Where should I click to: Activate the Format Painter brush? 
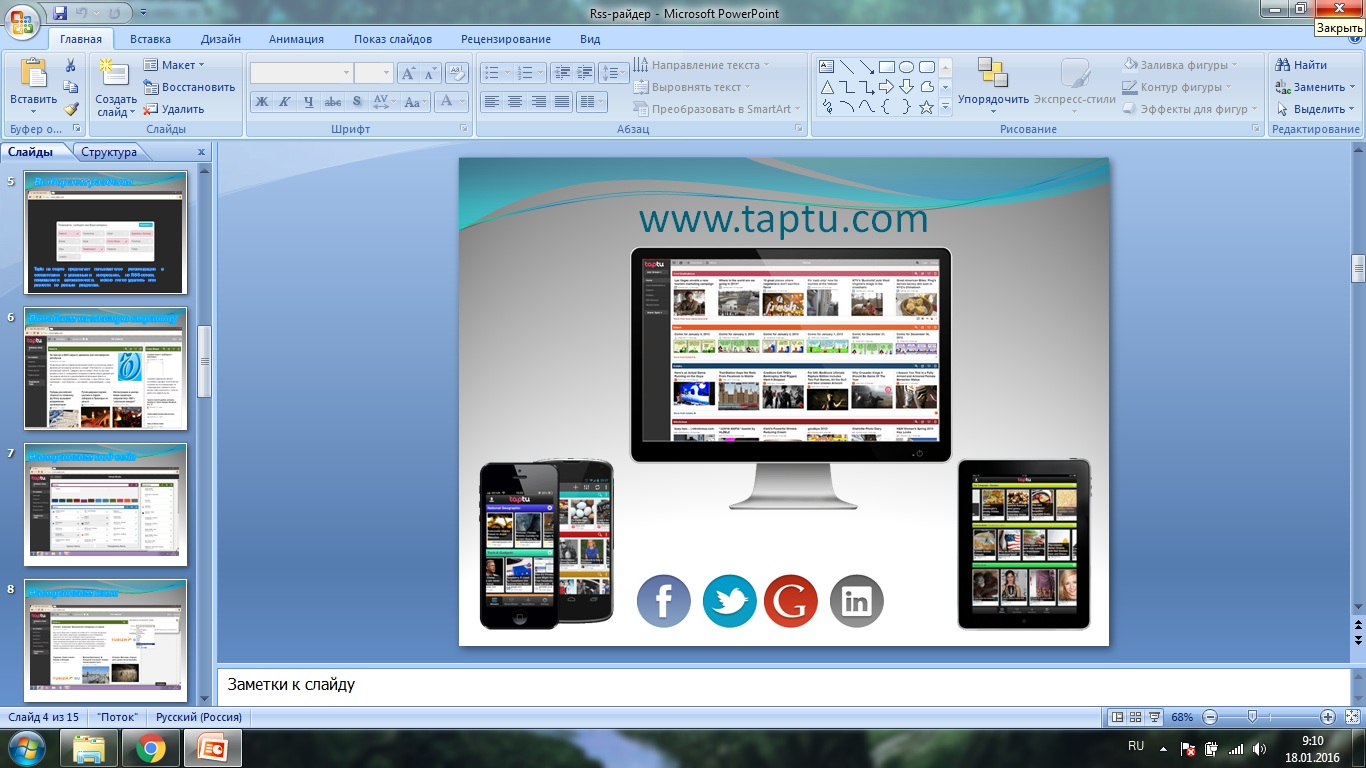(71, 109)
